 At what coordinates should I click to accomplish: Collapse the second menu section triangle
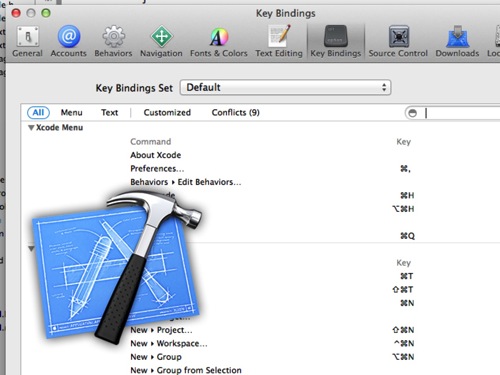[31, 249]
